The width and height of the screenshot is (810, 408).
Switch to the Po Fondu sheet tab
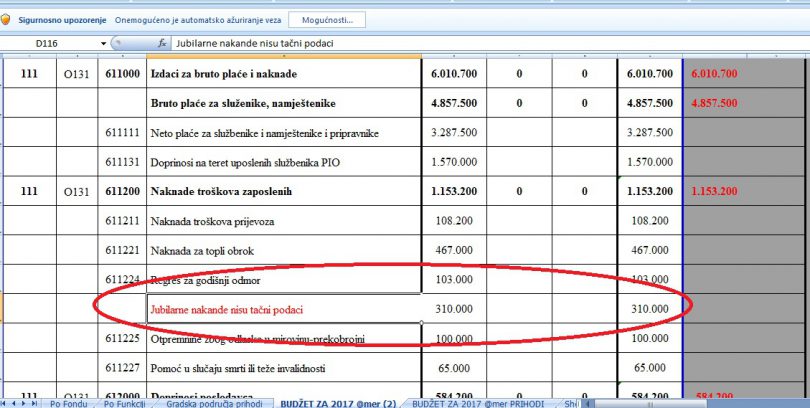[x=68, y=402]
